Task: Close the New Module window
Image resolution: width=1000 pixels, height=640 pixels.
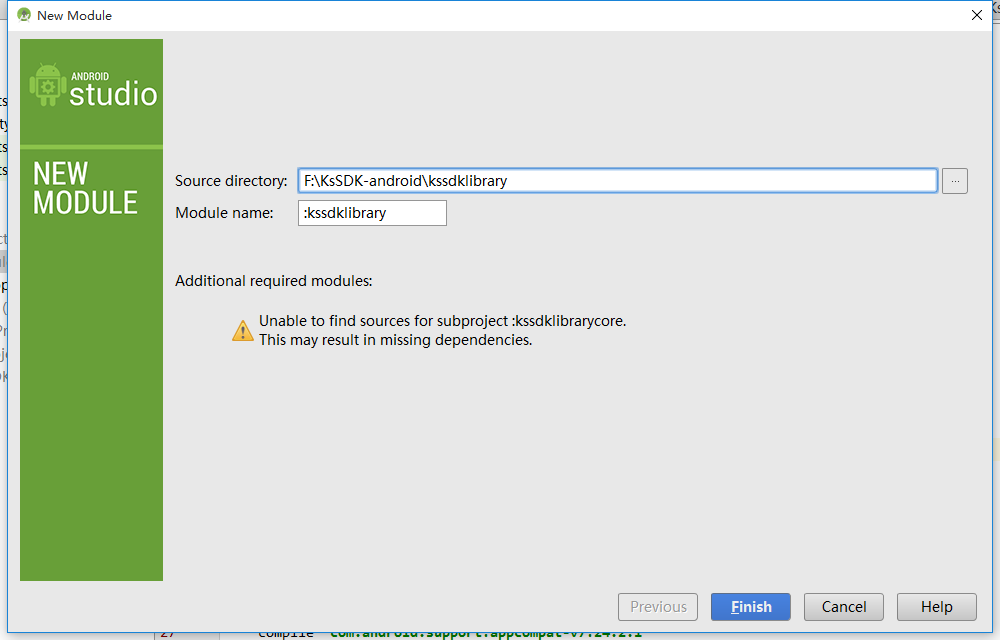Action: tap(976, 15)
